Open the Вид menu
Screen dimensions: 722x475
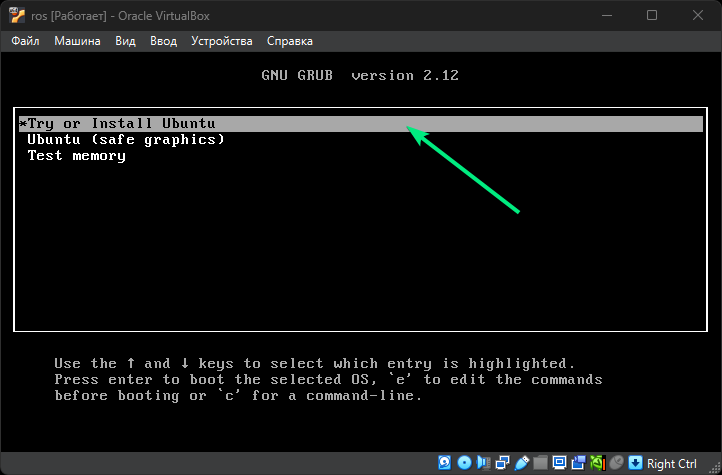coord(125,41)
